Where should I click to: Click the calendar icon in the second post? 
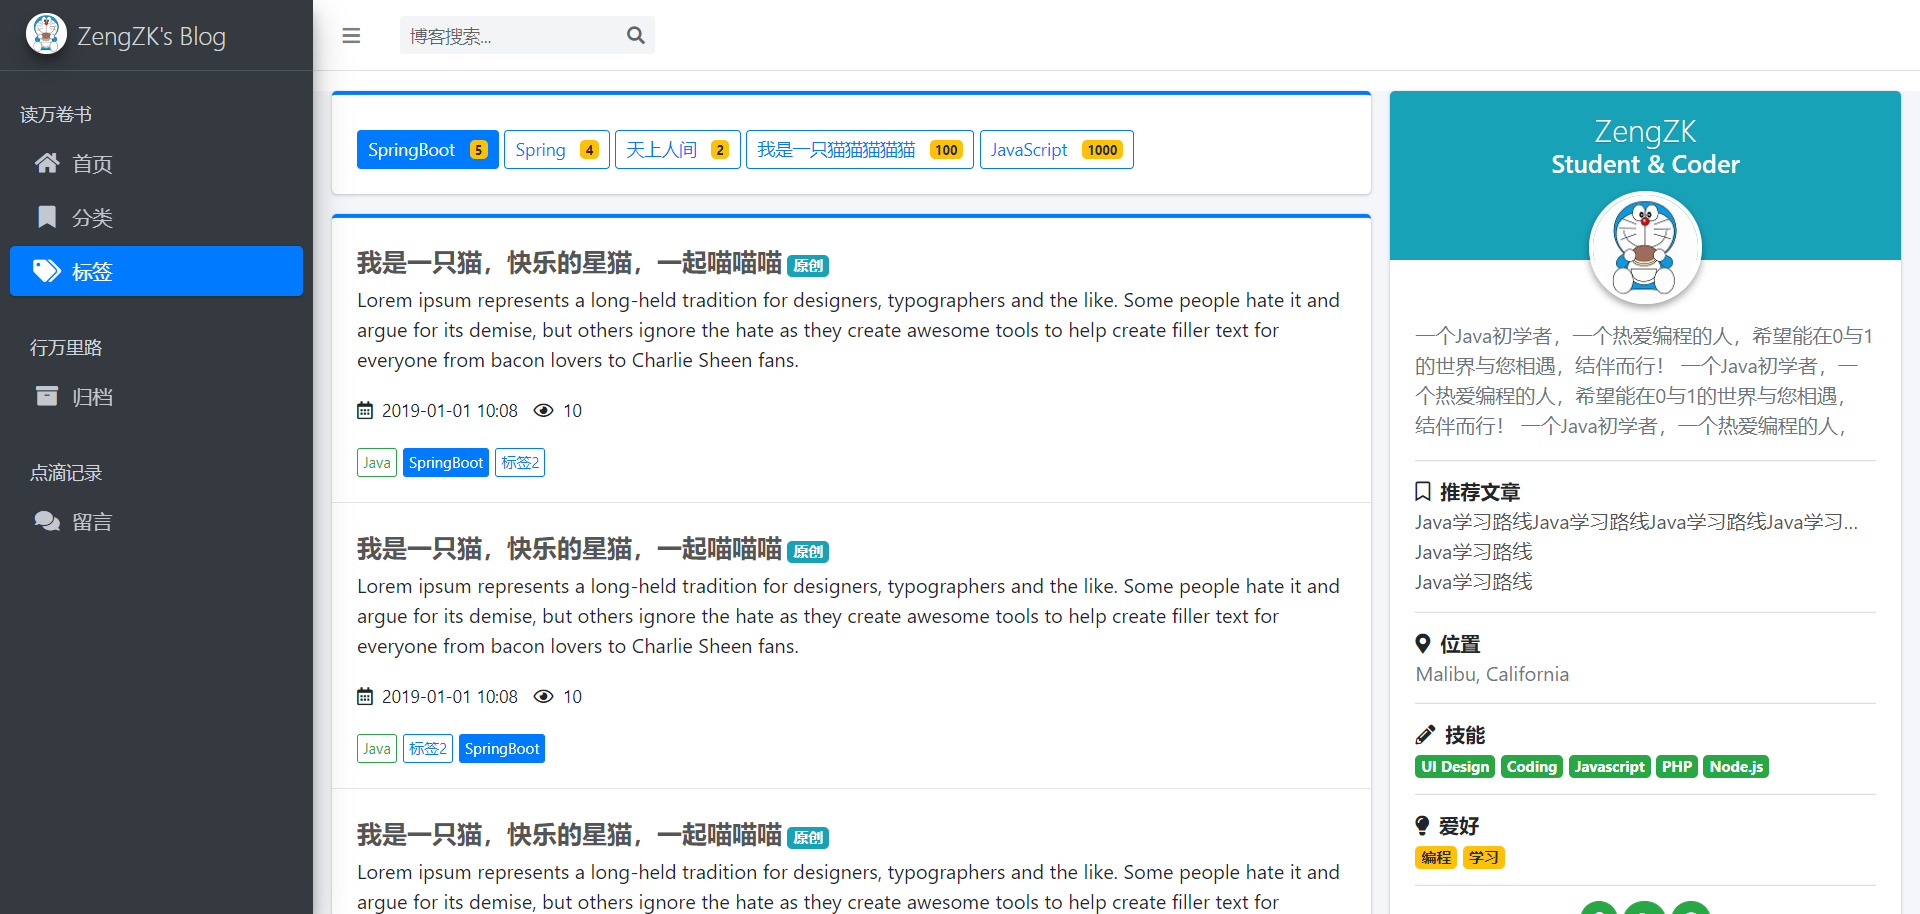point(365,697)
